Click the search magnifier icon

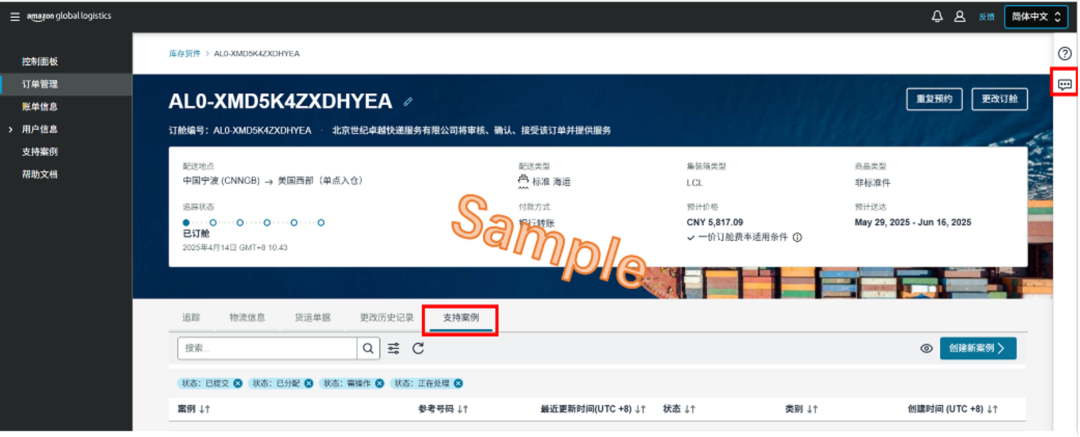[368, 348]
